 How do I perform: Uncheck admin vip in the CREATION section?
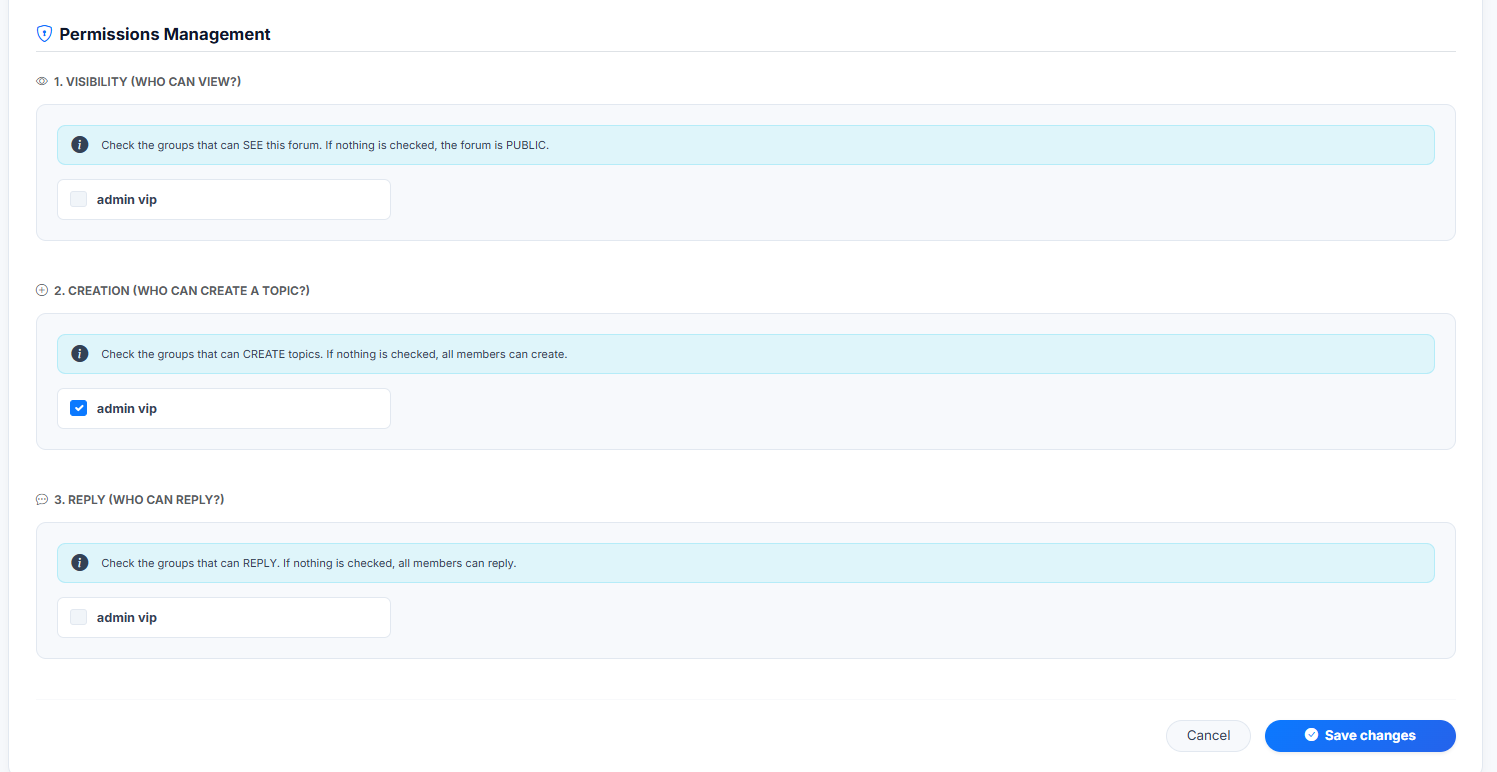click(78, 407)
